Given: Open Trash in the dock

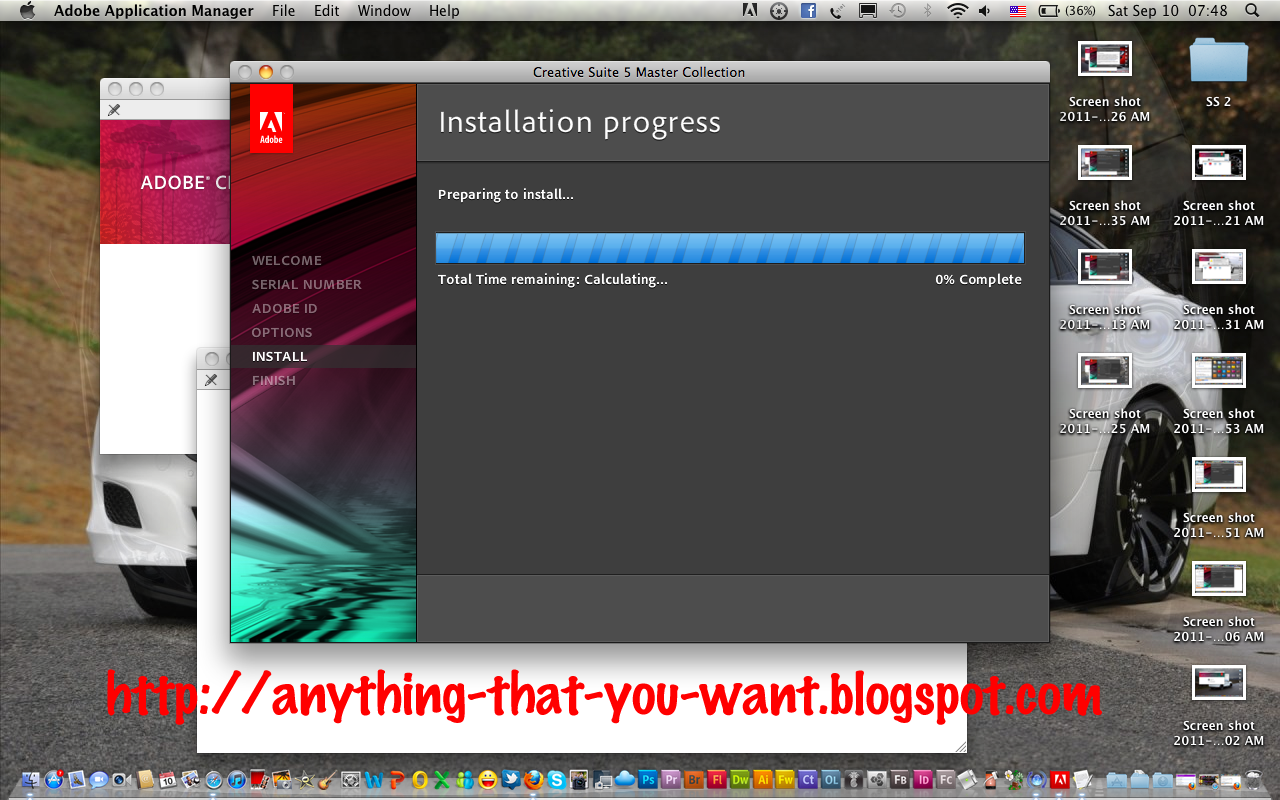Looking at the screenshot, I should pos(1253,780).
